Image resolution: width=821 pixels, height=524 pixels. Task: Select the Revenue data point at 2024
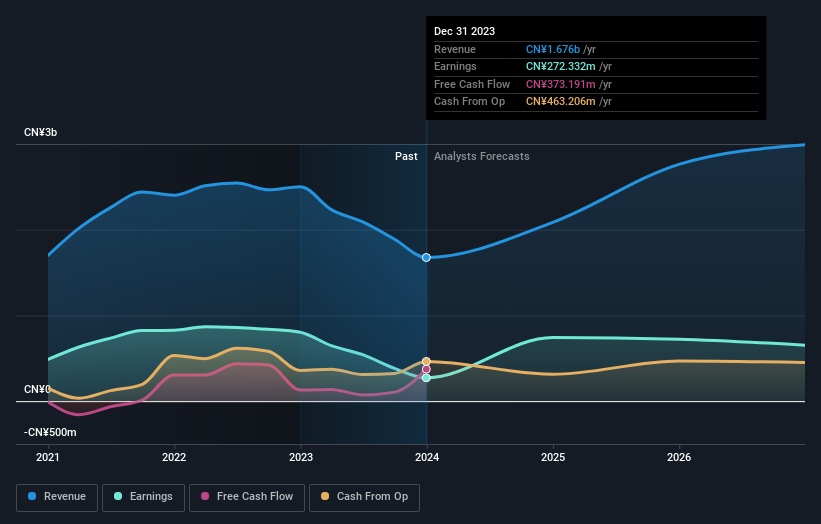(426, 258)
